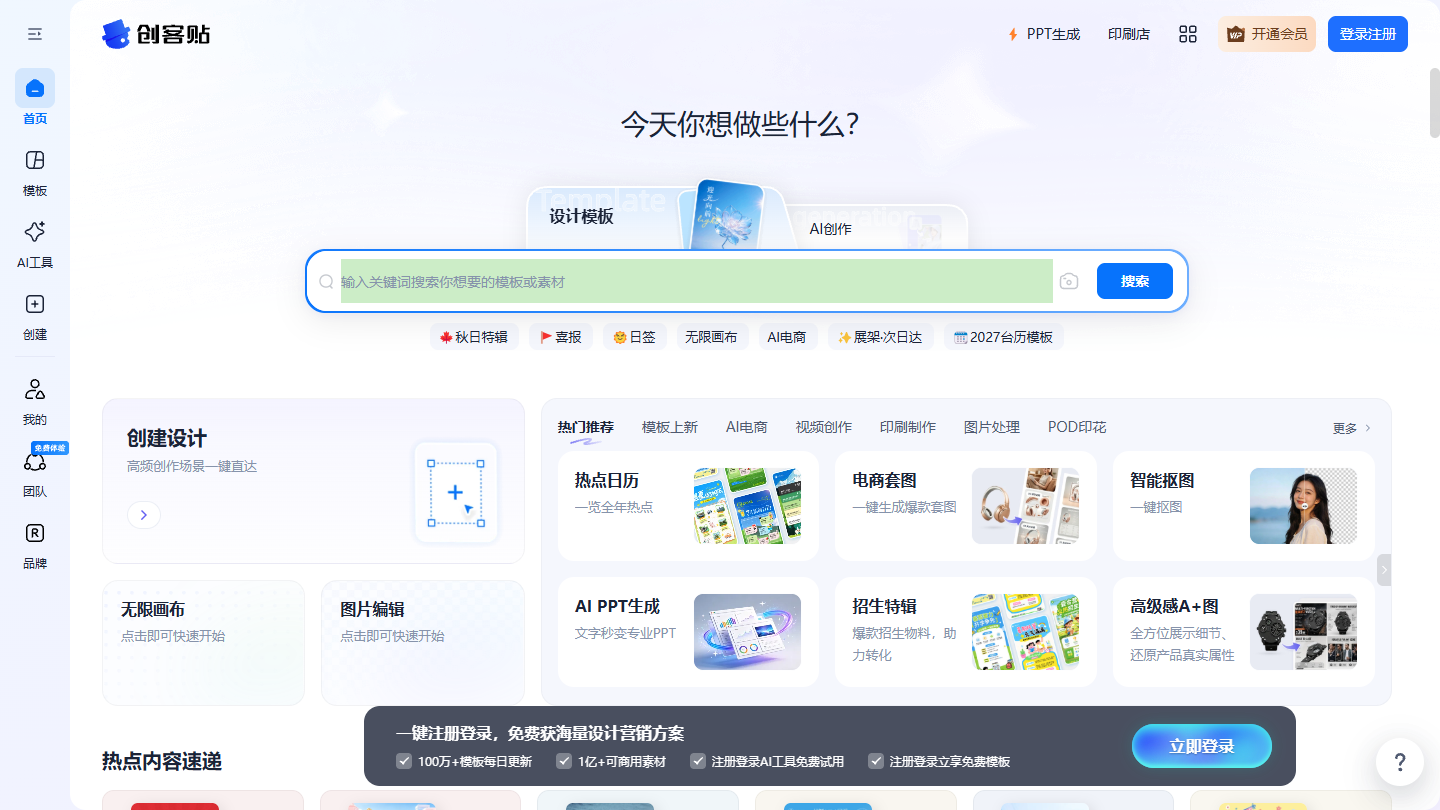Click the lightning PPT生成 link

pyautogui.click(x=1043, y=34)
